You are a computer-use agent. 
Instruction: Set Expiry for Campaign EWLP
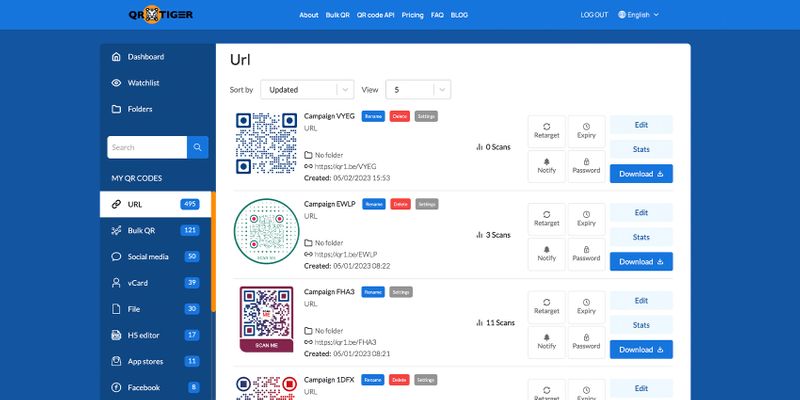pos(586,219)
